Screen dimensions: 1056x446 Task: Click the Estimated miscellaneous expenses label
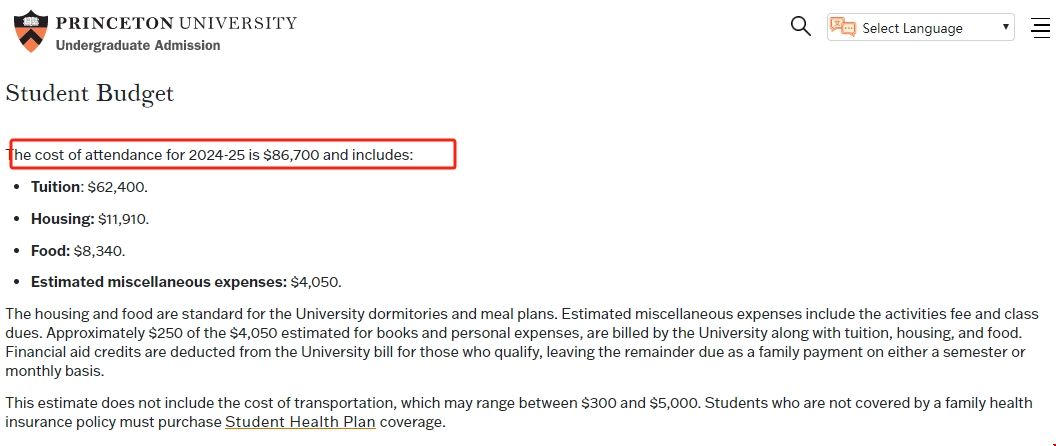coord(159,282)
